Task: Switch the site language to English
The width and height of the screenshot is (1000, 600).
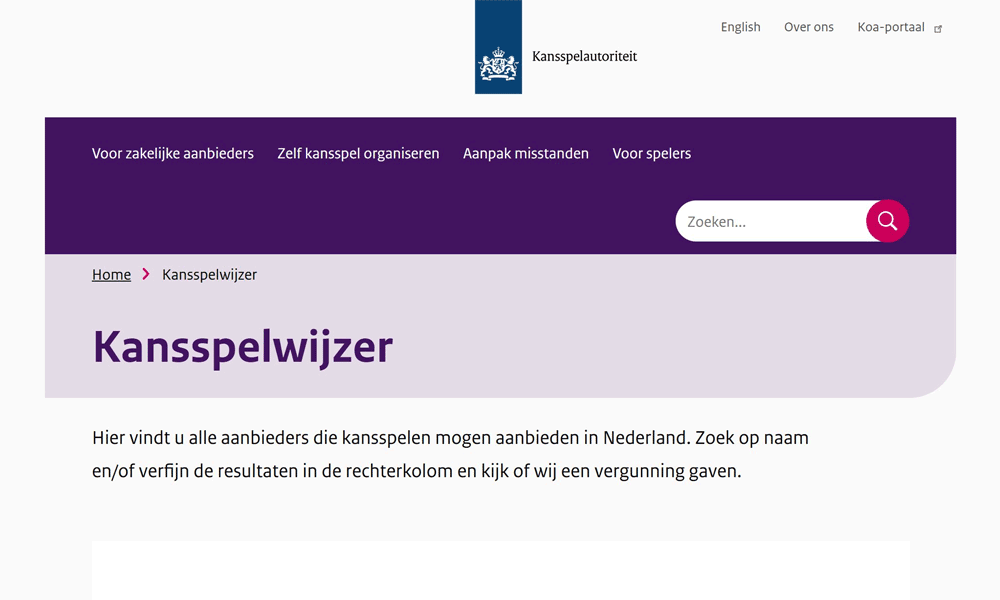Action: (x=740, y=27)
